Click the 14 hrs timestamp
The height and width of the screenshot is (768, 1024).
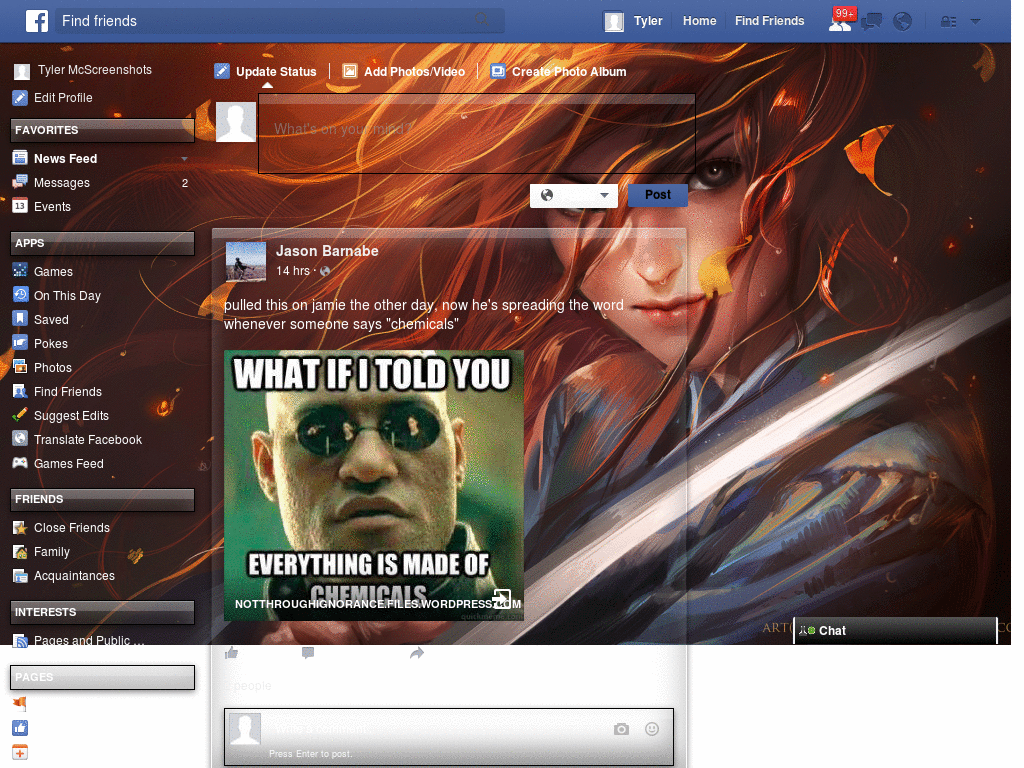tap(293, 271)
